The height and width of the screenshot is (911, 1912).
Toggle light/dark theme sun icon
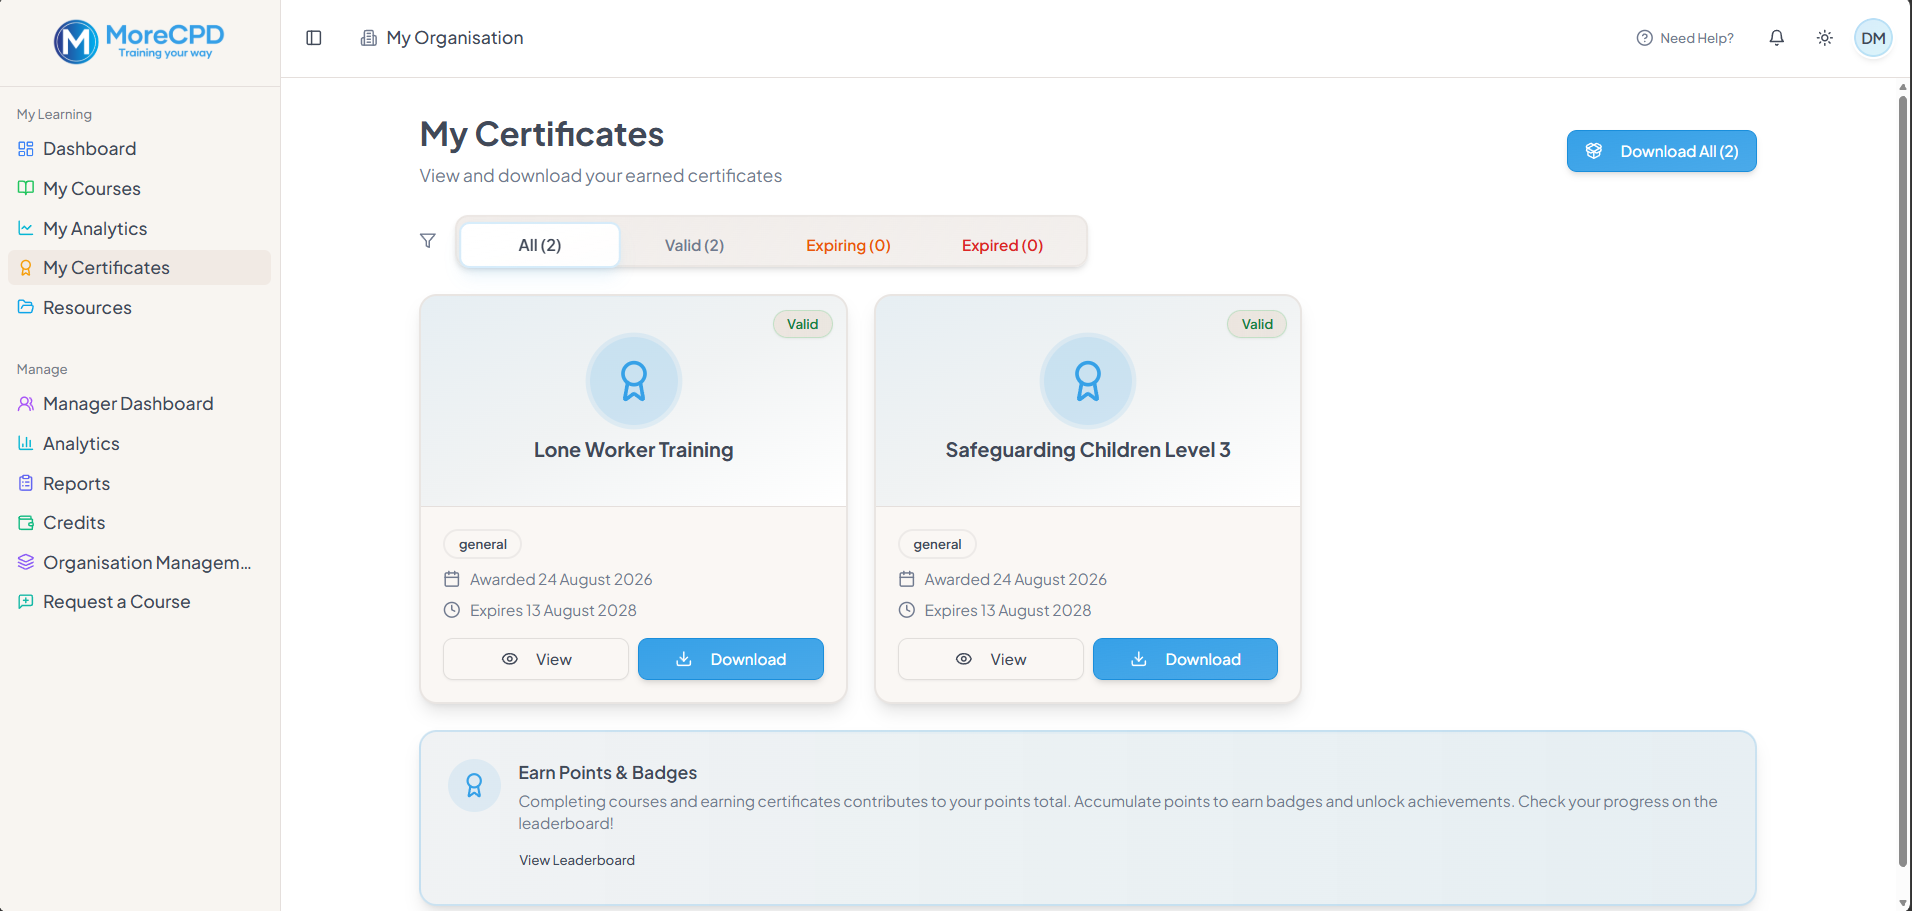tap(1825, 38)
